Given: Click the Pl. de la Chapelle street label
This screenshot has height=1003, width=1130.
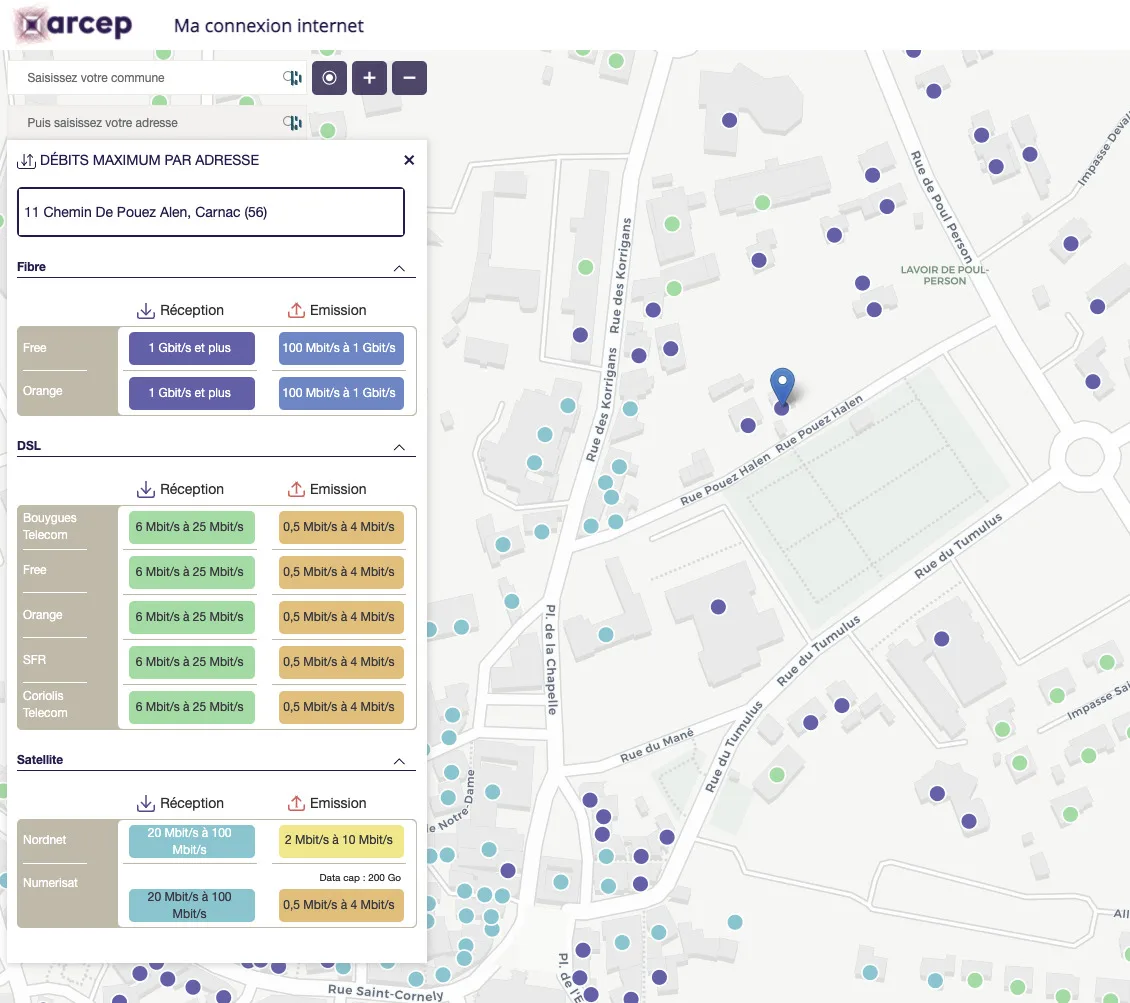Looking at the screenshot, I should [x=551, y=659].
